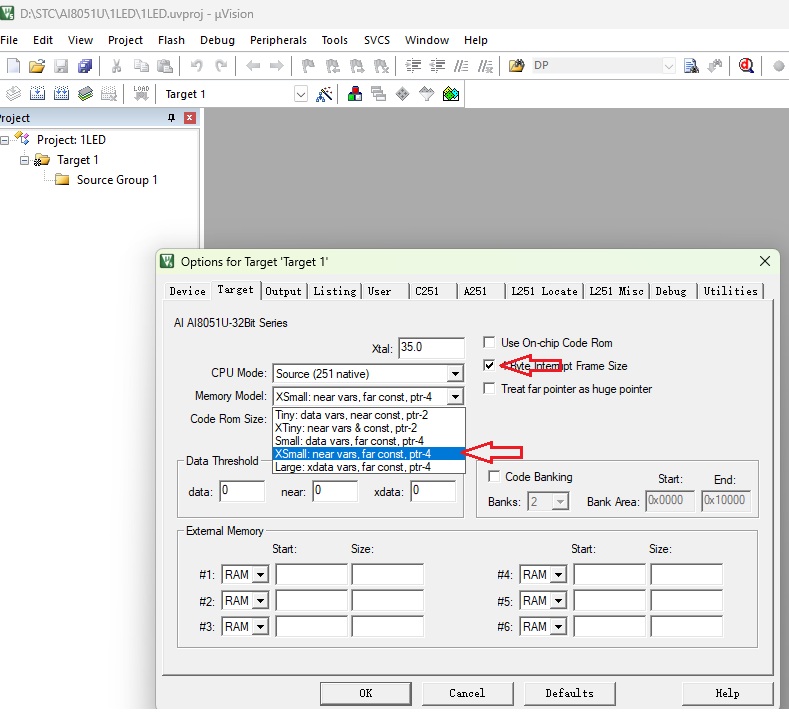
Task: Open the CPU Mode dropdown
Action: [455, 374]
